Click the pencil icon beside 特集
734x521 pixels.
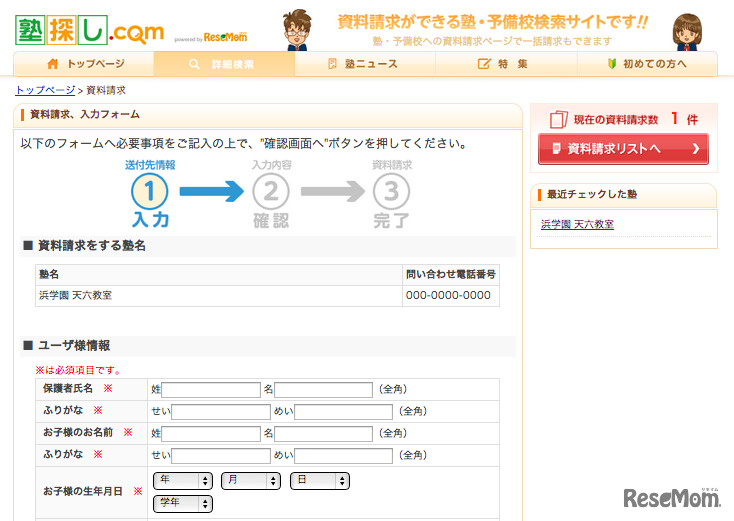(x=484, y=64)
